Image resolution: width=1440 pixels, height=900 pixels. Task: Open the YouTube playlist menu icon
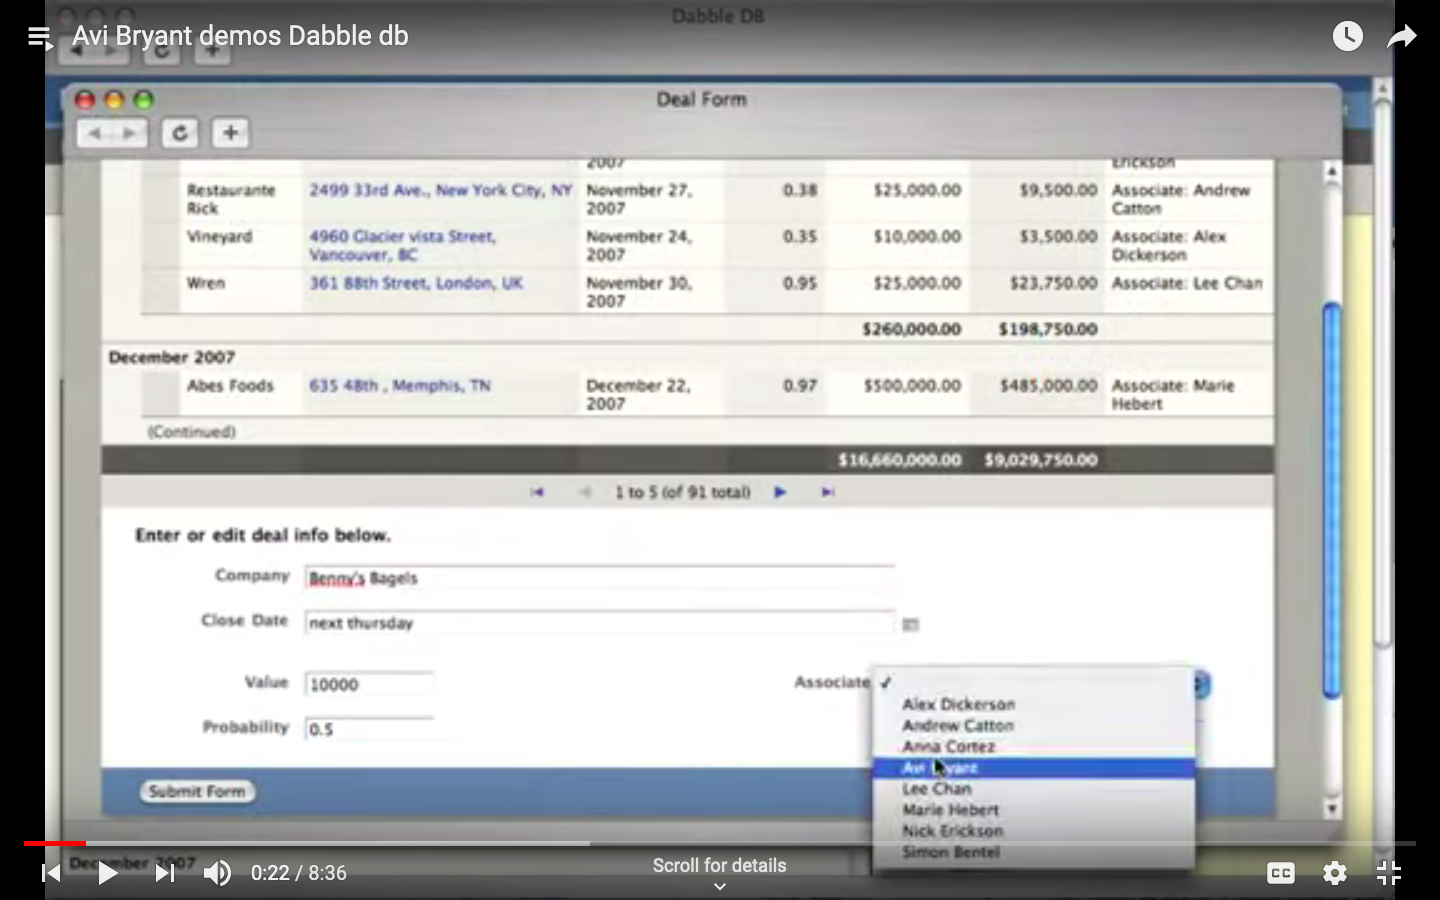pos(39,37)
